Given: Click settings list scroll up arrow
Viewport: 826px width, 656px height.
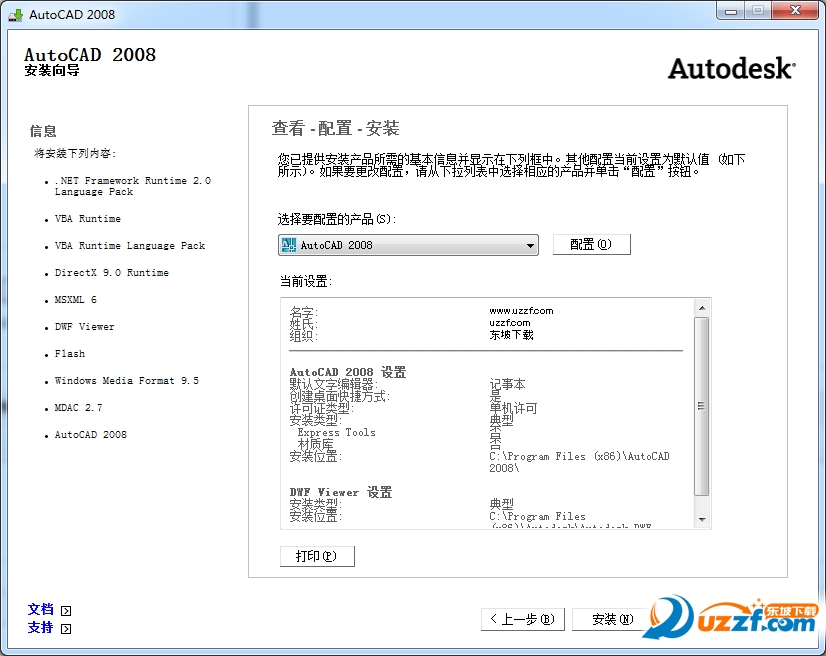Looking at the screenshot, I should (x=702, y=308).
